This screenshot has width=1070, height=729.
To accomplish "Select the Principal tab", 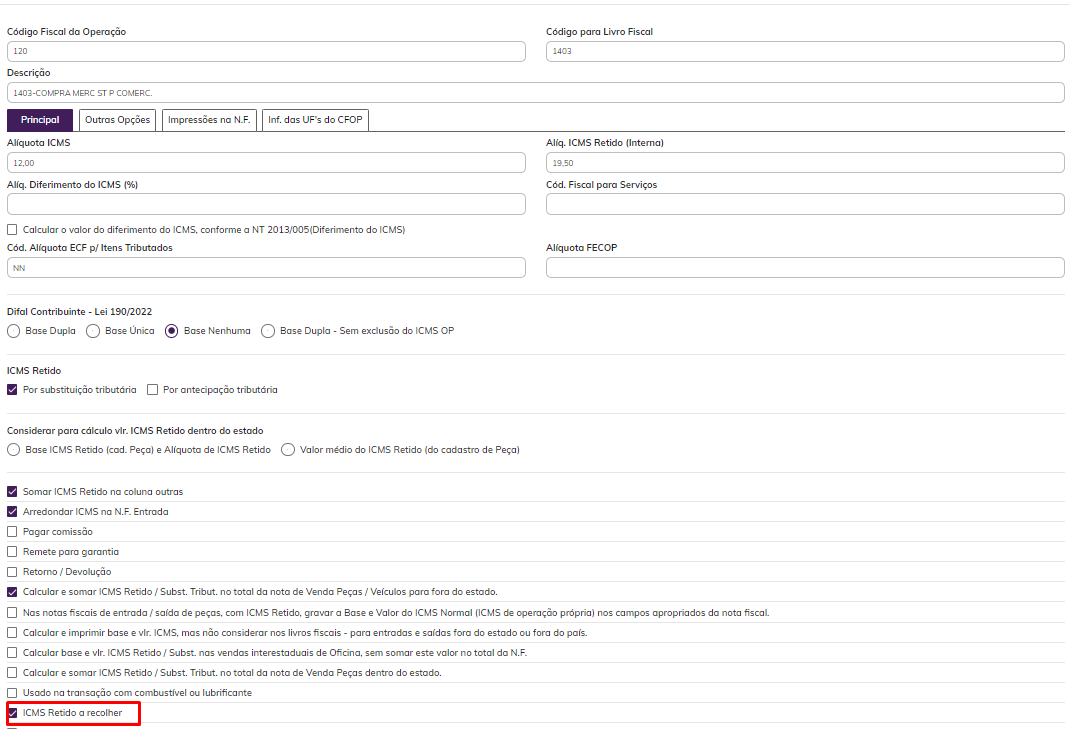I will 40,120.
